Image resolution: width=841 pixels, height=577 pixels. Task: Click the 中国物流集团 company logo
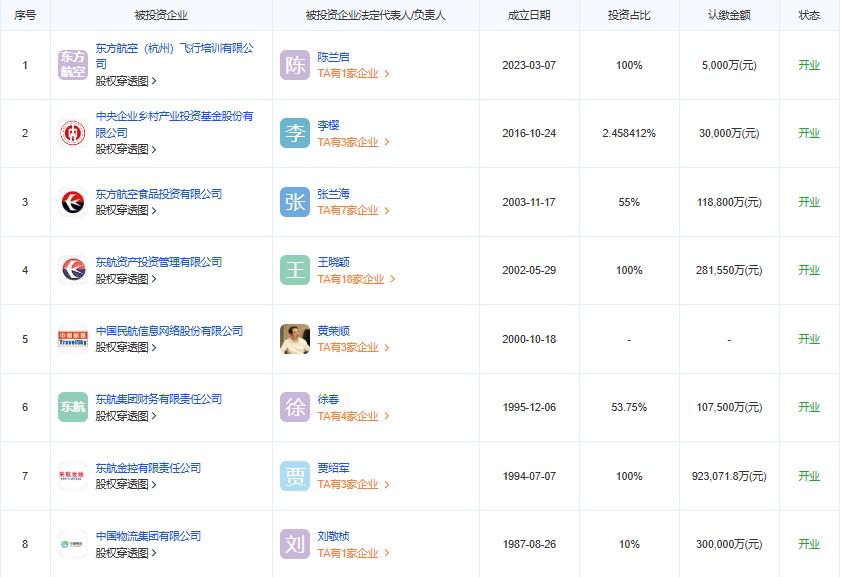73,544
